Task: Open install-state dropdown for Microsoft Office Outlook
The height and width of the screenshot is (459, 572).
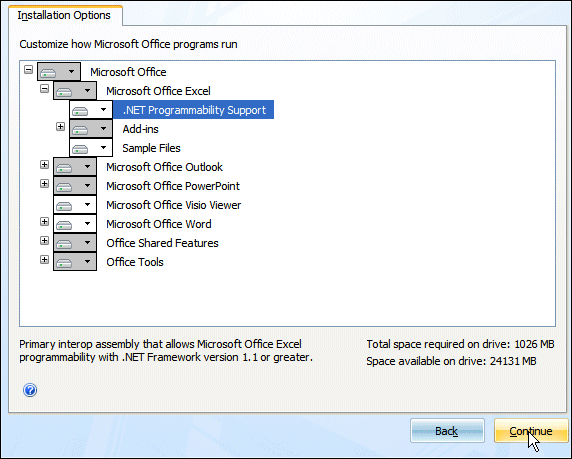Action: (75, 167)
